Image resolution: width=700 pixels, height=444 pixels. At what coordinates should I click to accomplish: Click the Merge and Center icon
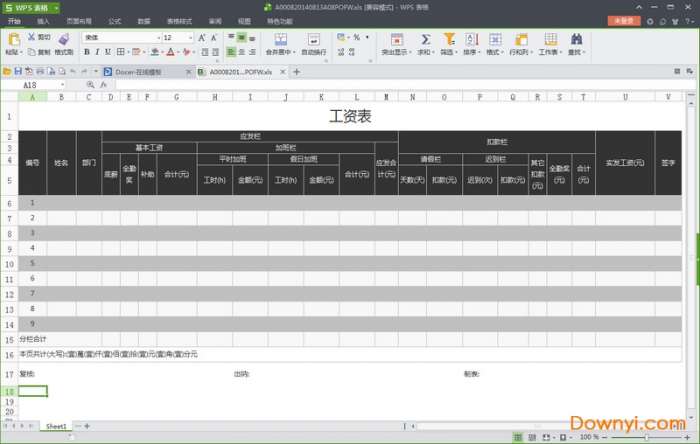pos(281,39)
